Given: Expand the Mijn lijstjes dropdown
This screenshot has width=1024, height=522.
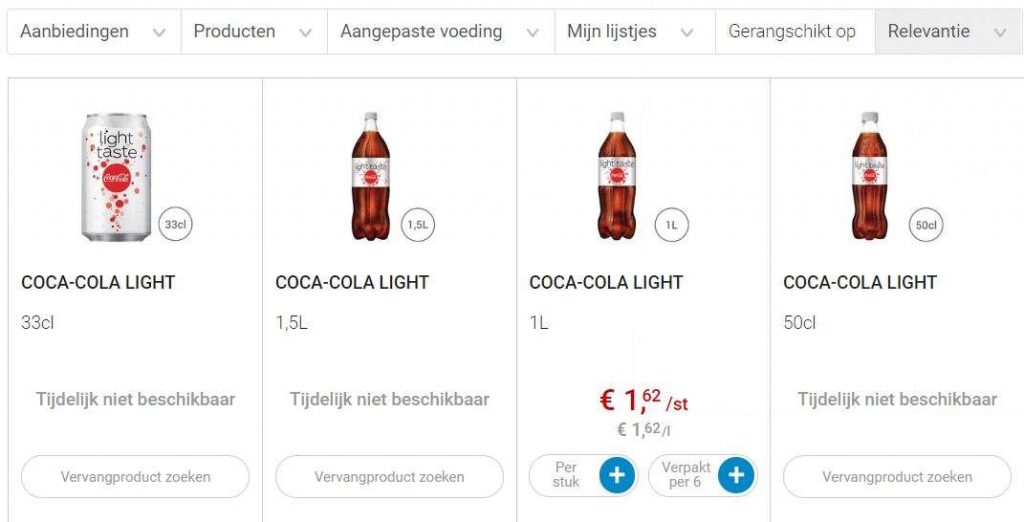Looking at the screenshot, I should tap(634, 32).
